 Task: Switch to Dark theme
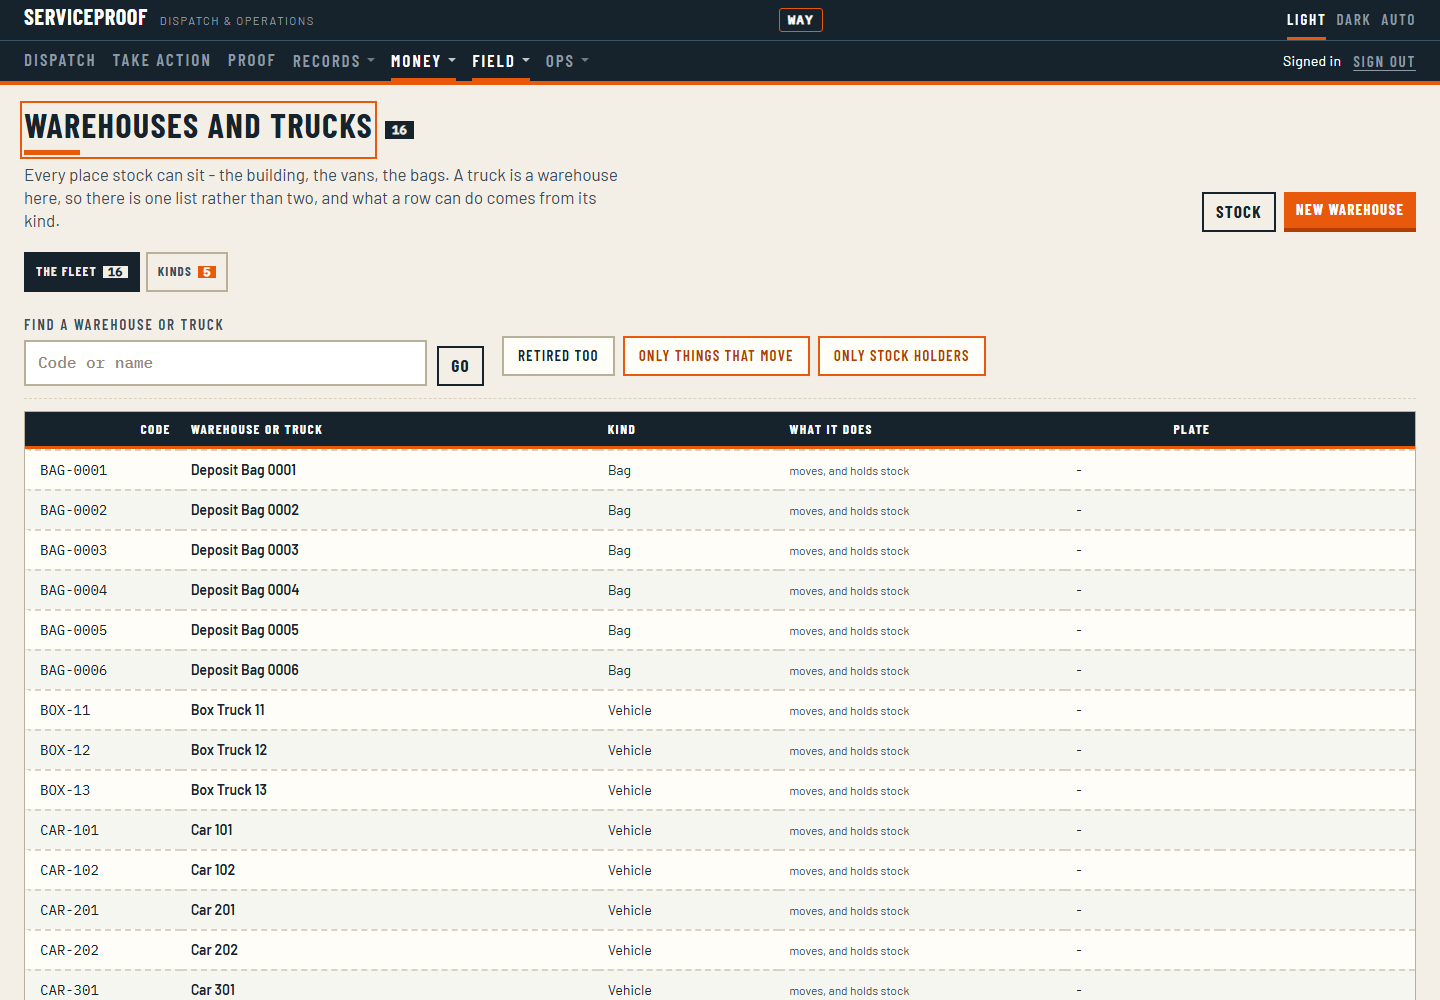coord(1353,20)
